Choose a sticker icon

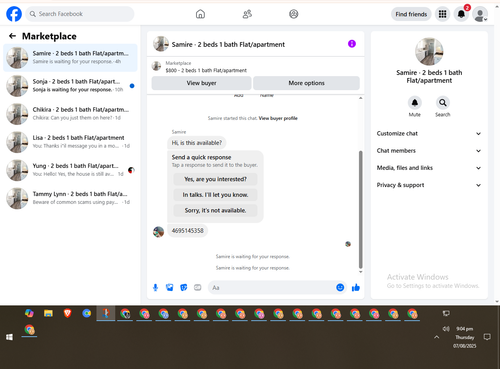(x=184, y=287)
